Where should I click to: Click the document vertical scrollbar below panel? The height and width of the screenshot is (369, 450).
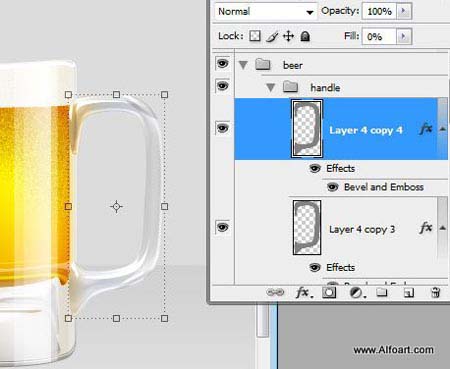(263, 321)
